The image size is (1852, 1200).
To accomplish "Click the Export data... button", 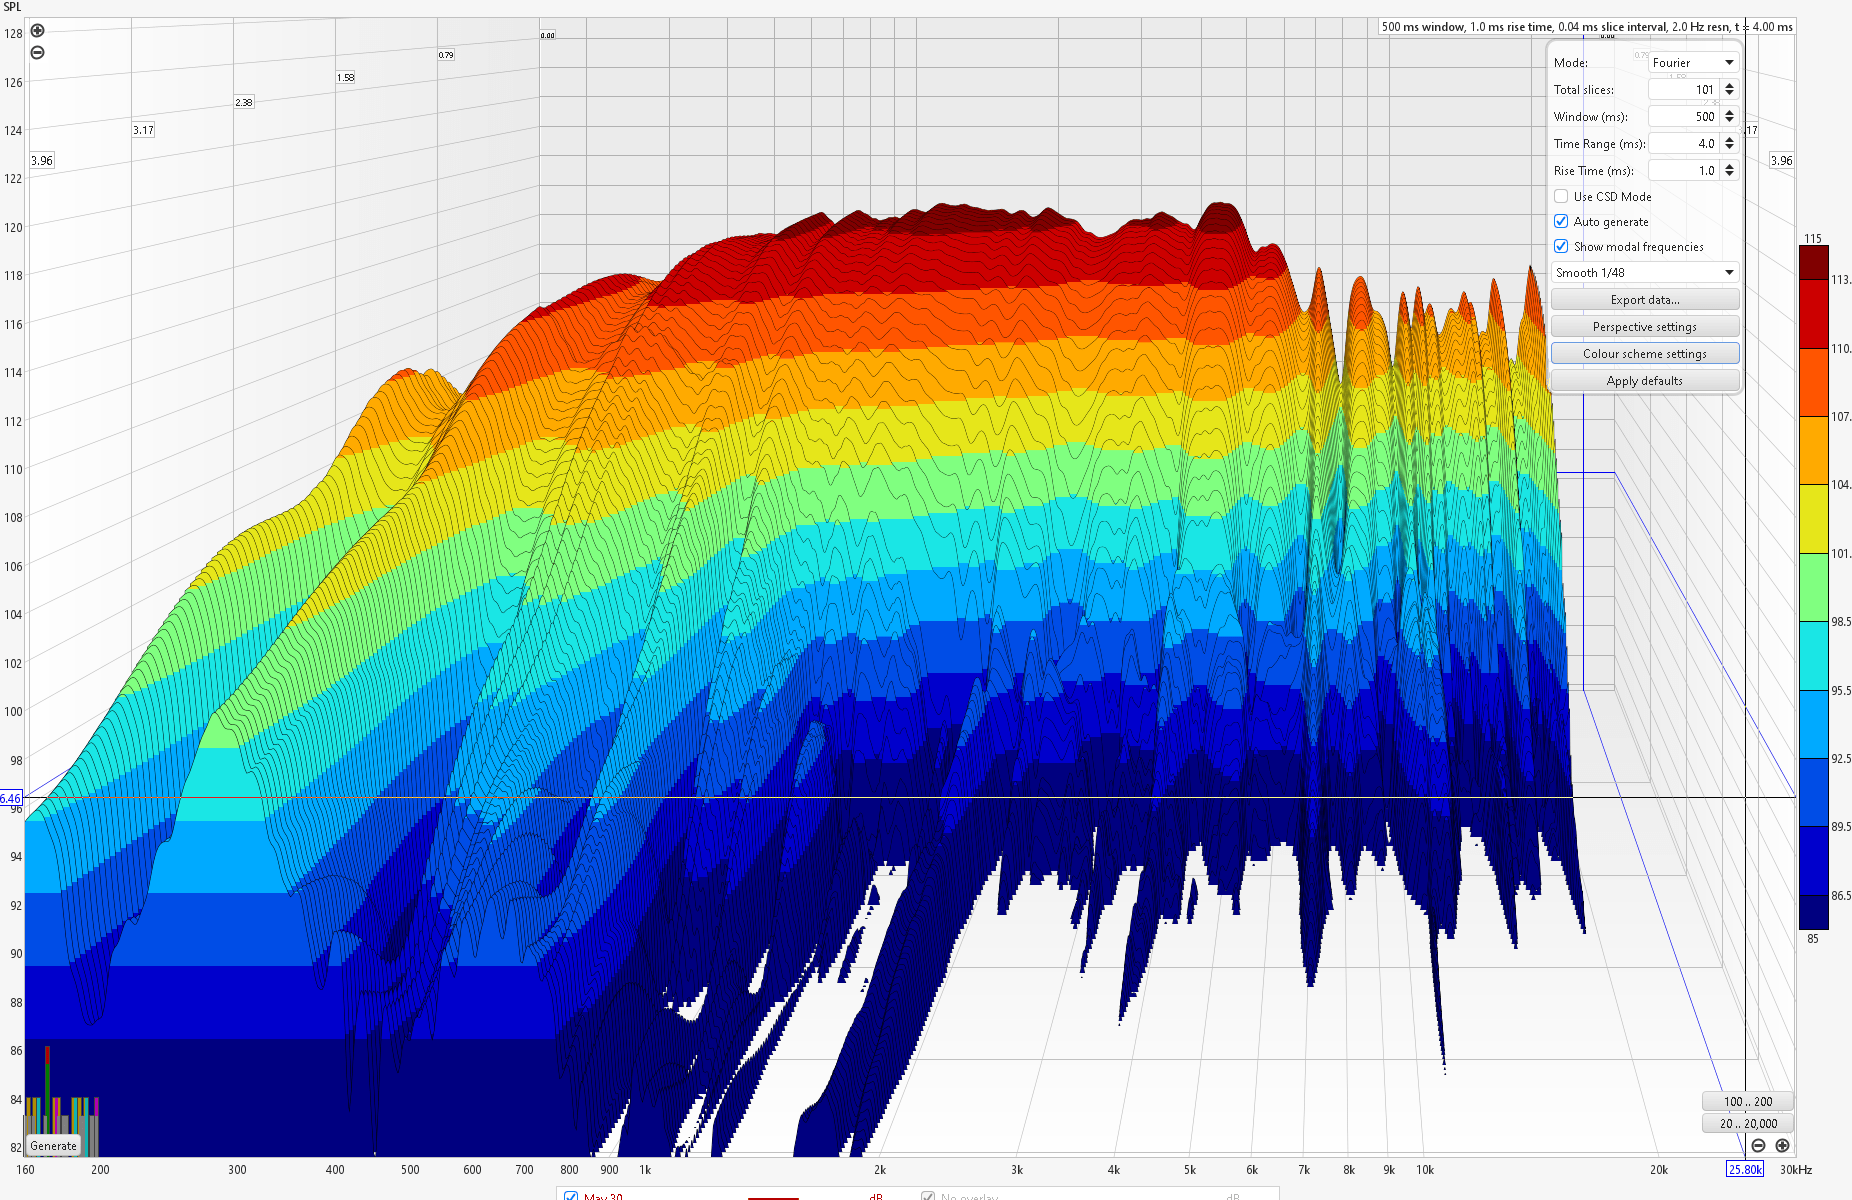I will 1645,300.
